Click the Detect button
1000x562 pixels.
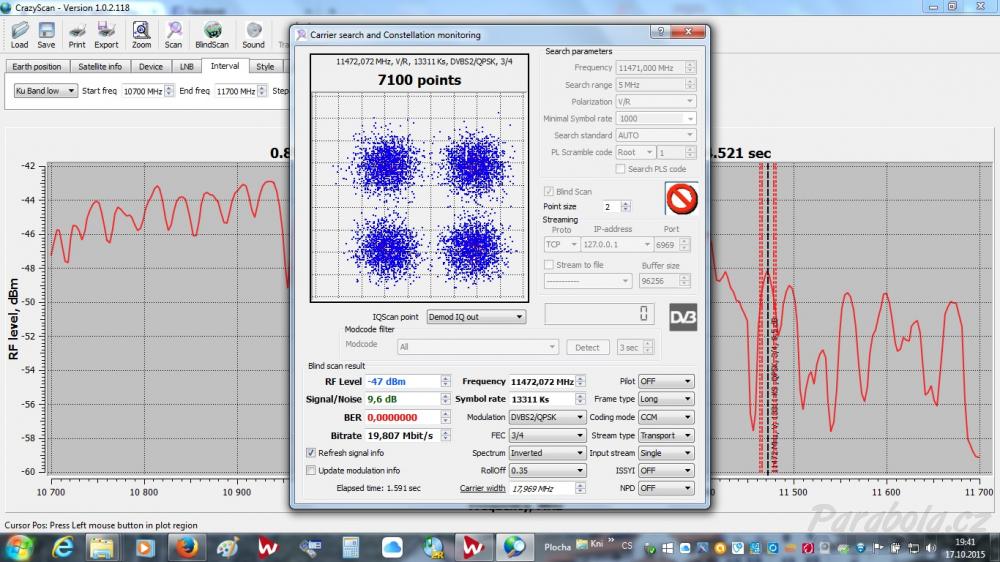click(587, 348)
